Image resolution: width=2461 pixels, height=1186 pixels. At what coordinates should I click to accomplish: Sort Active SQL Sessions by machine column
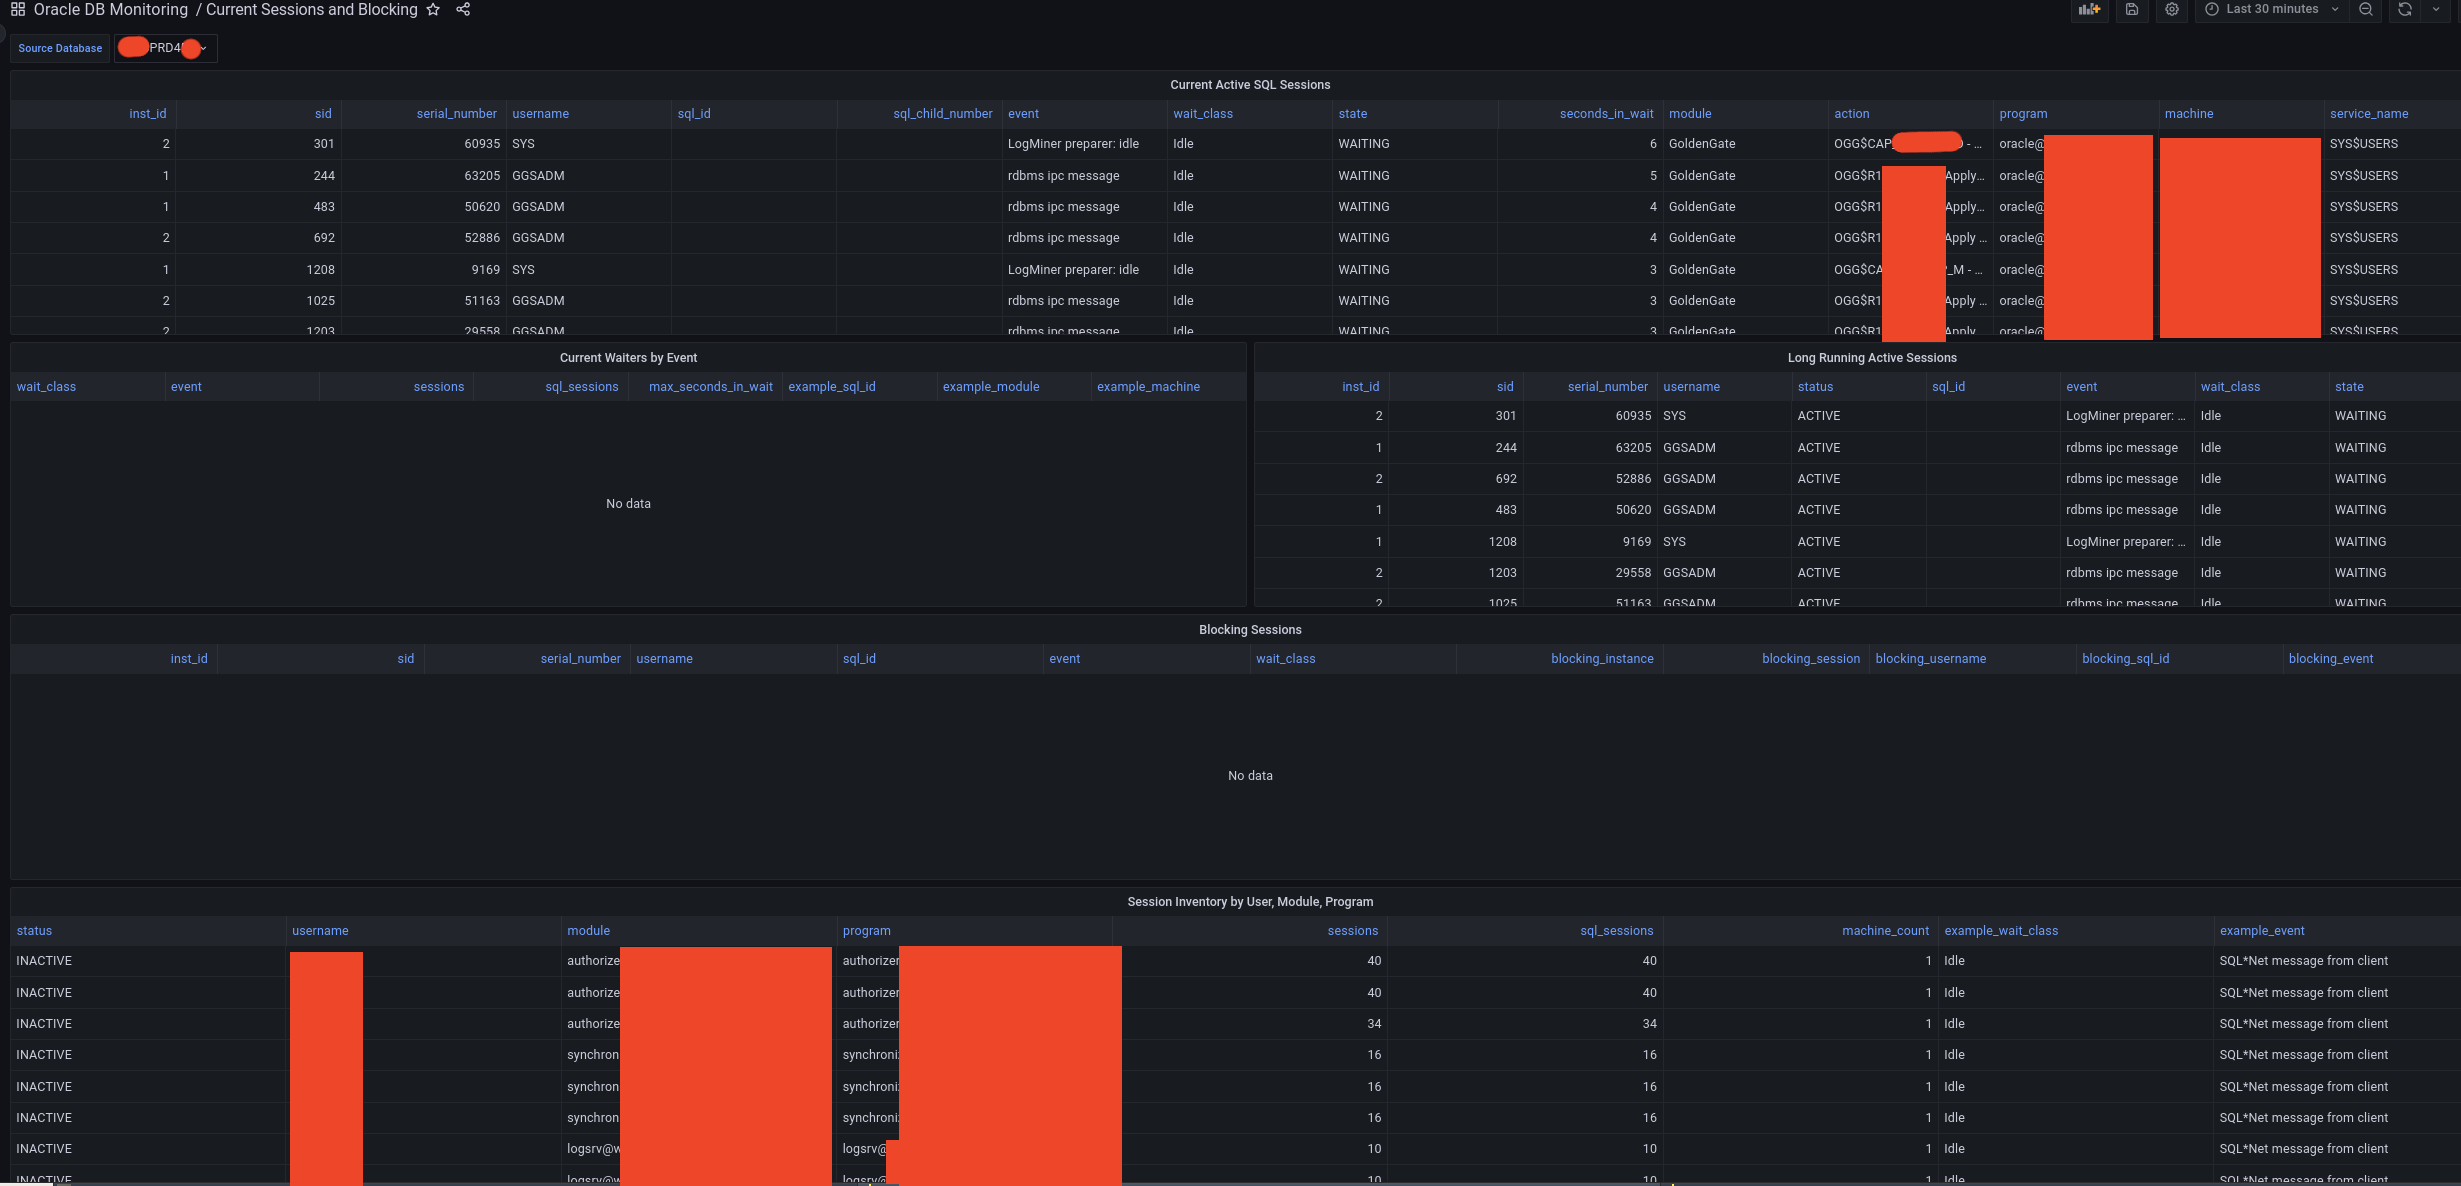point(2189,114)
